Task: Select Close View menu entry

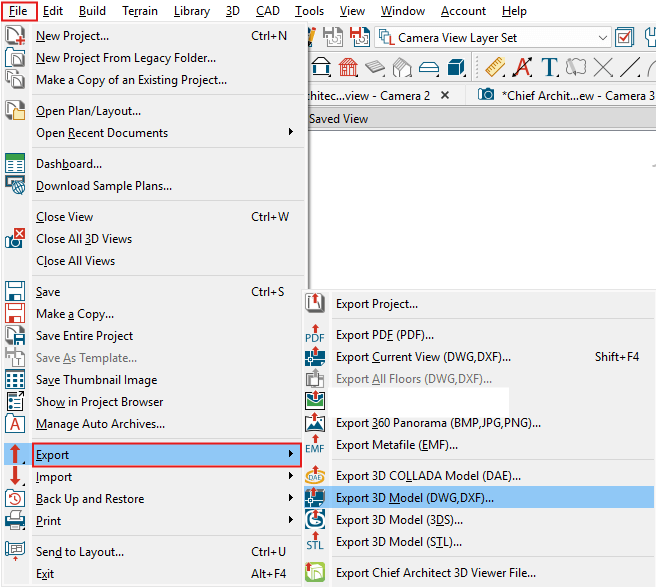Action: coord(168,217)
